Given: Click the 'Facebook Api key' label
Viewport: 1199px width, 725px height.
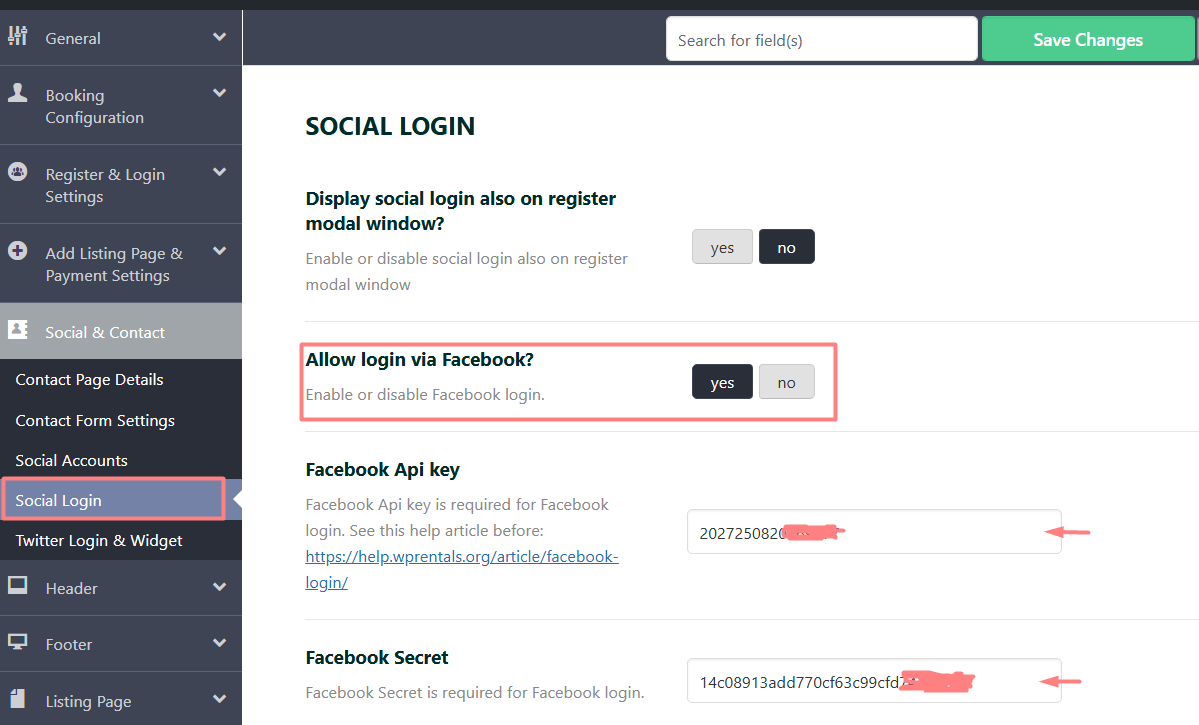Looking at the screenshot, I should pyautogui.click(x=382, y=470).
